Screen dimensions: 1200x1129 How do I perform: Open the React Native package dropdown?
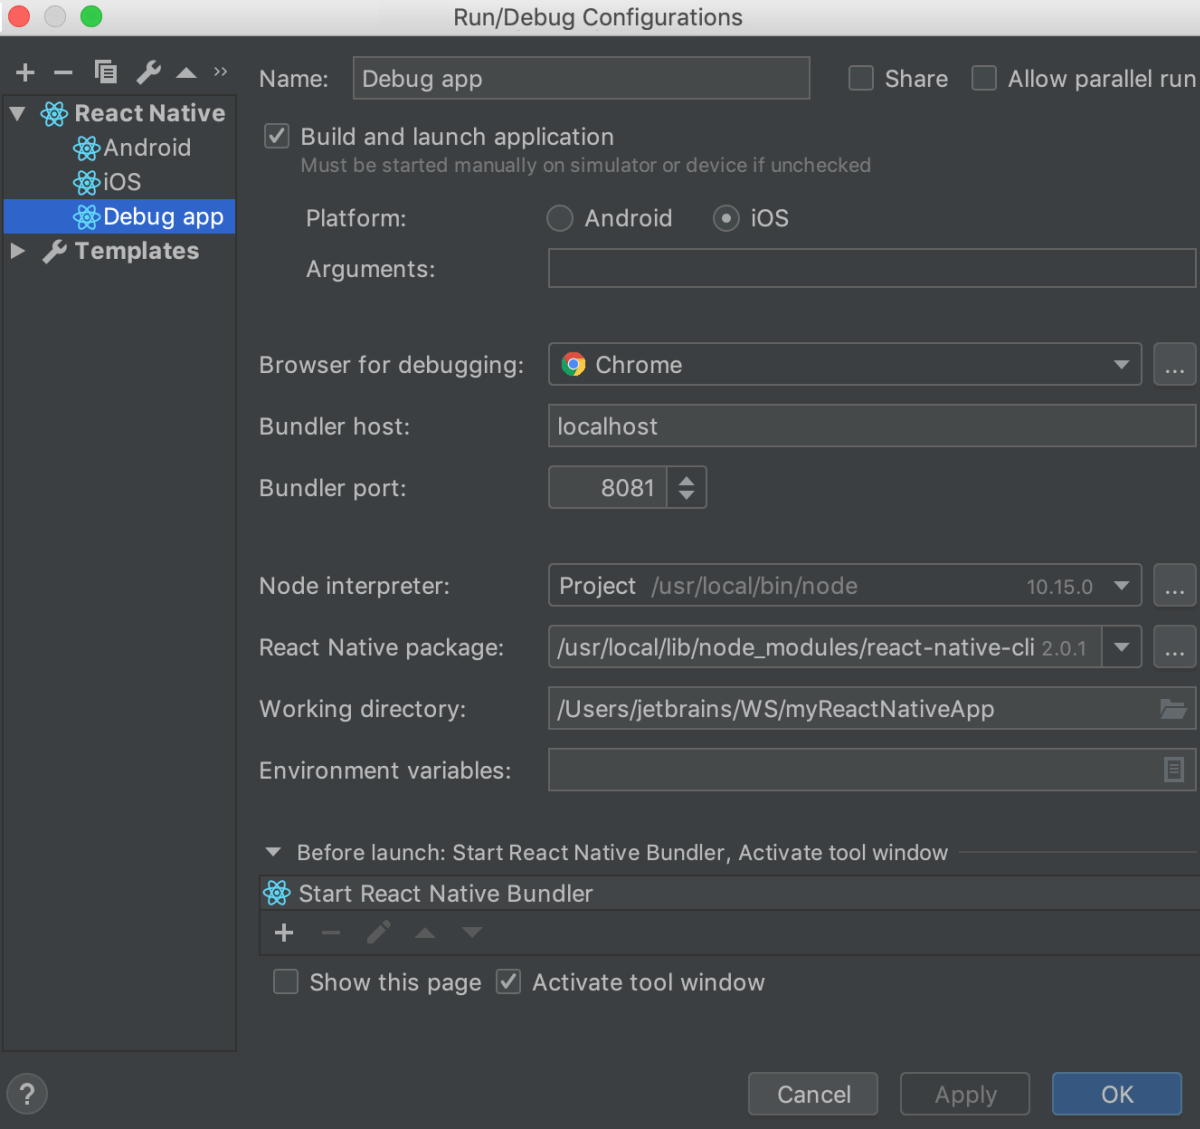tap(1122, 647)
